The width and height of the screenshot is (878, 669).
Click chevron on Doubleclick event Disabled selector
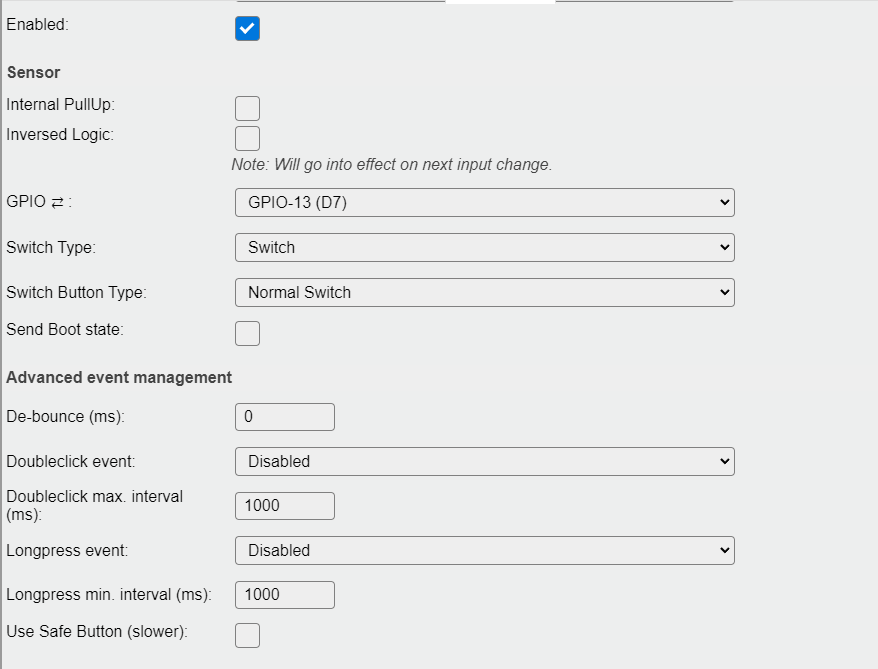[x=724, y=461]
